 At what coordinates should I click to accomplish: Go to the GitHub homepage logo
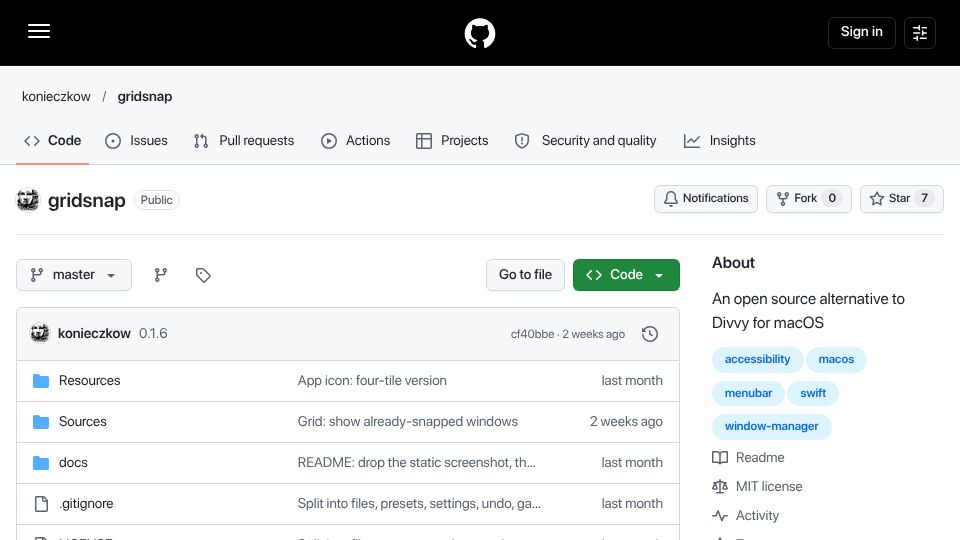click(480, 33)
